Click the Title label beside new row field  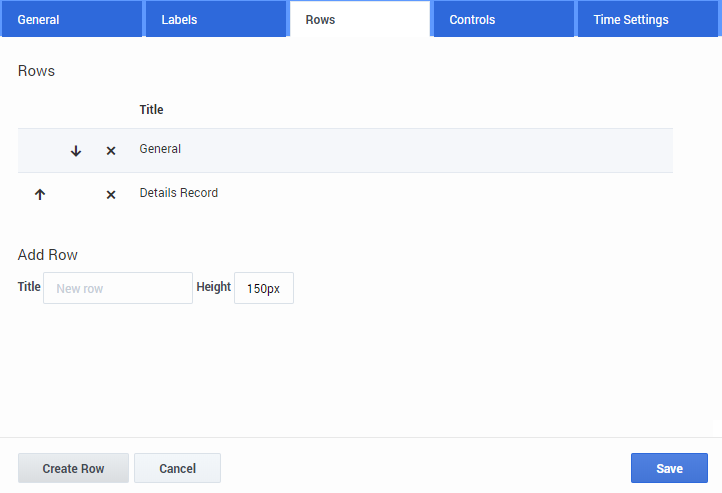tap(29, 287)
